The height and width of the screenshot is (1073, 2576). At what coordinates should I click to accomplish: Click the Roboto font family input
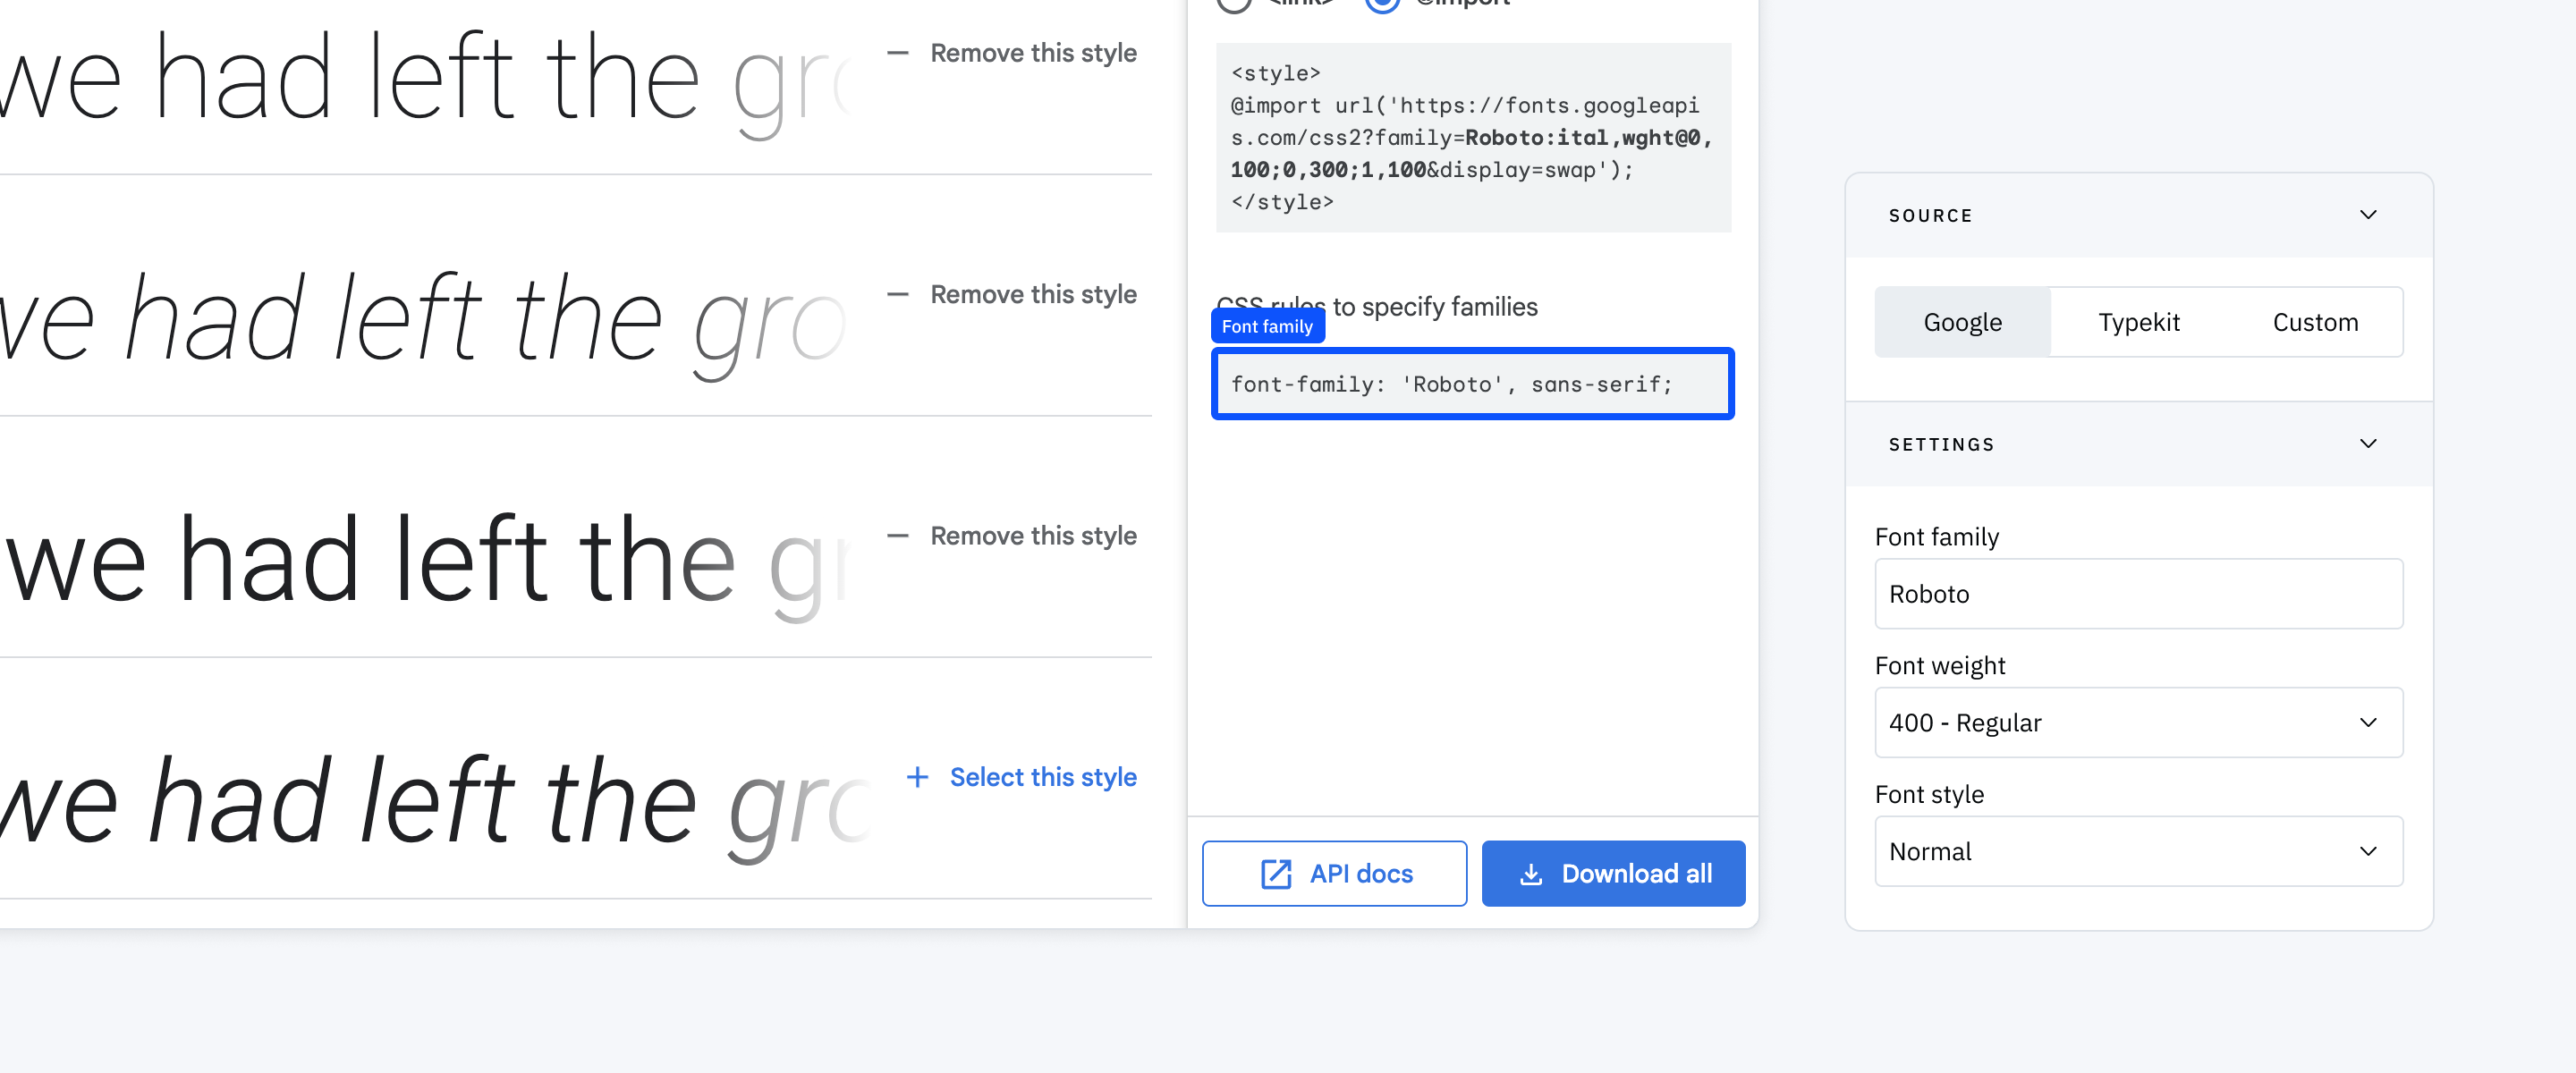(x=2138, y=595)
